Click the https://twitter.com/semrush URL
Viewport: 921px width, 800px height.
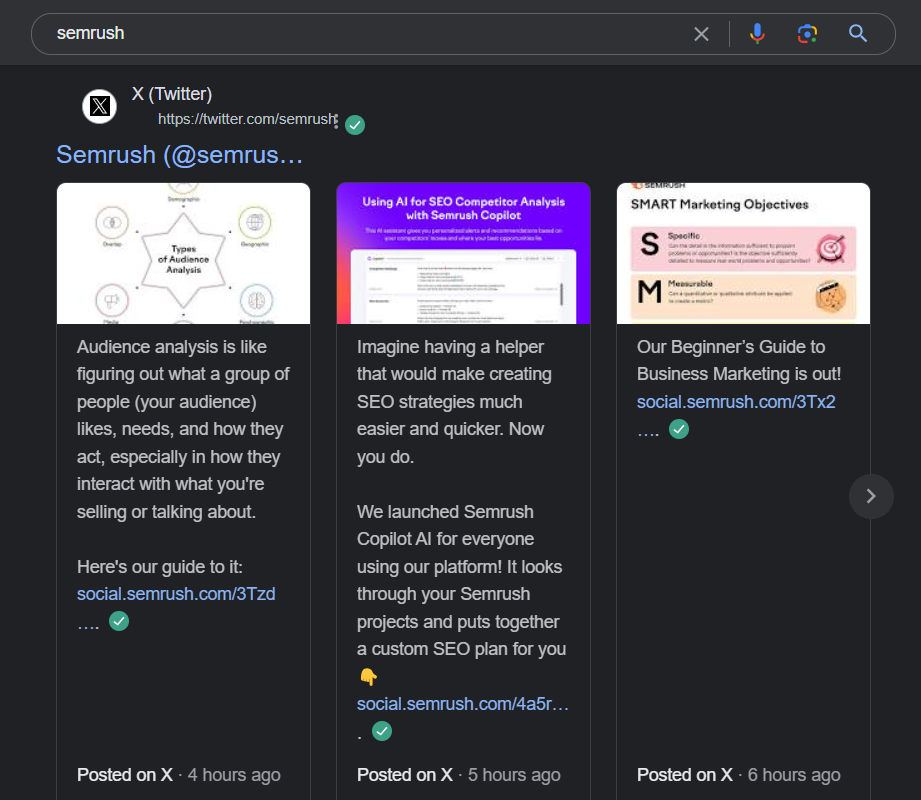point(245,118)
